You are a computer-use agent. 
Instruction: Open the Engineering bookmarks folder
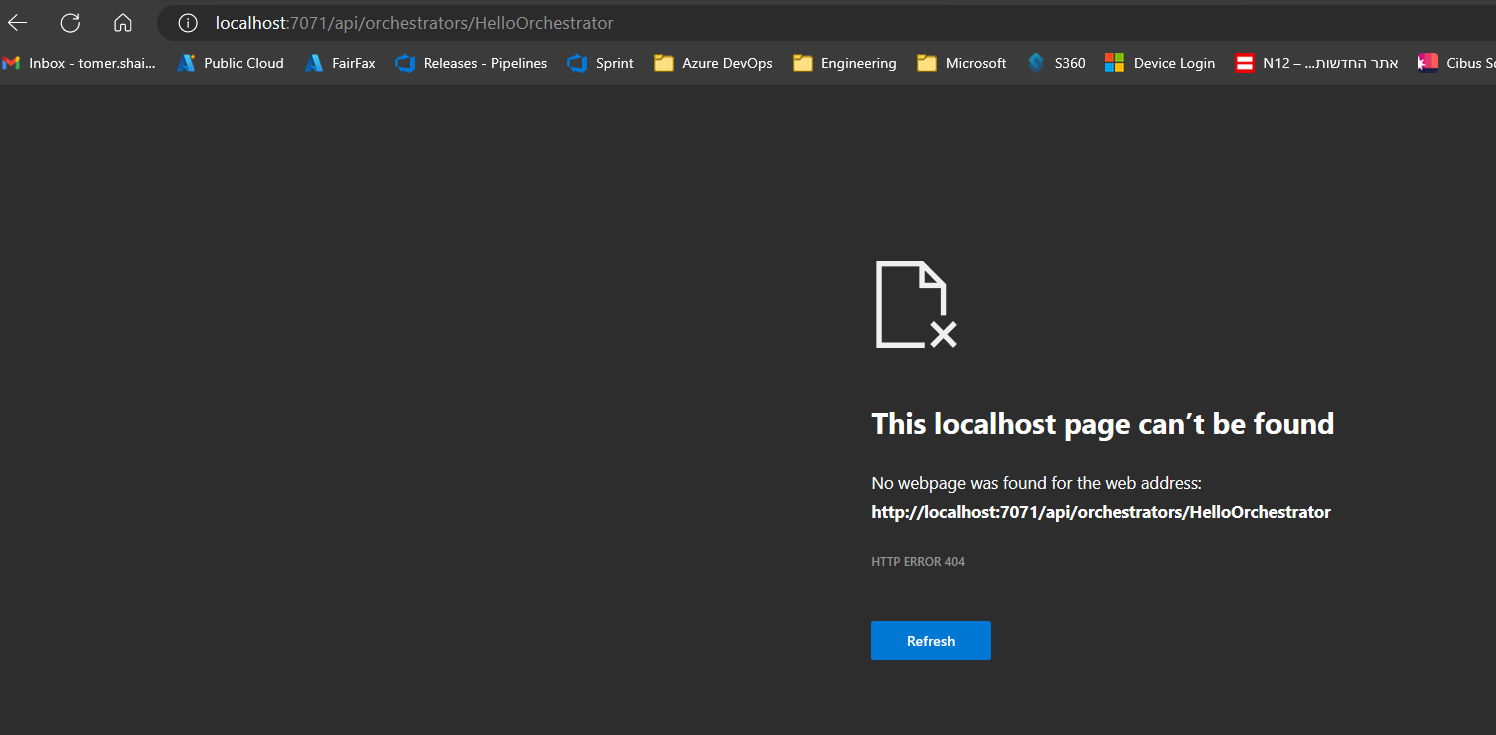click(844, 62)
